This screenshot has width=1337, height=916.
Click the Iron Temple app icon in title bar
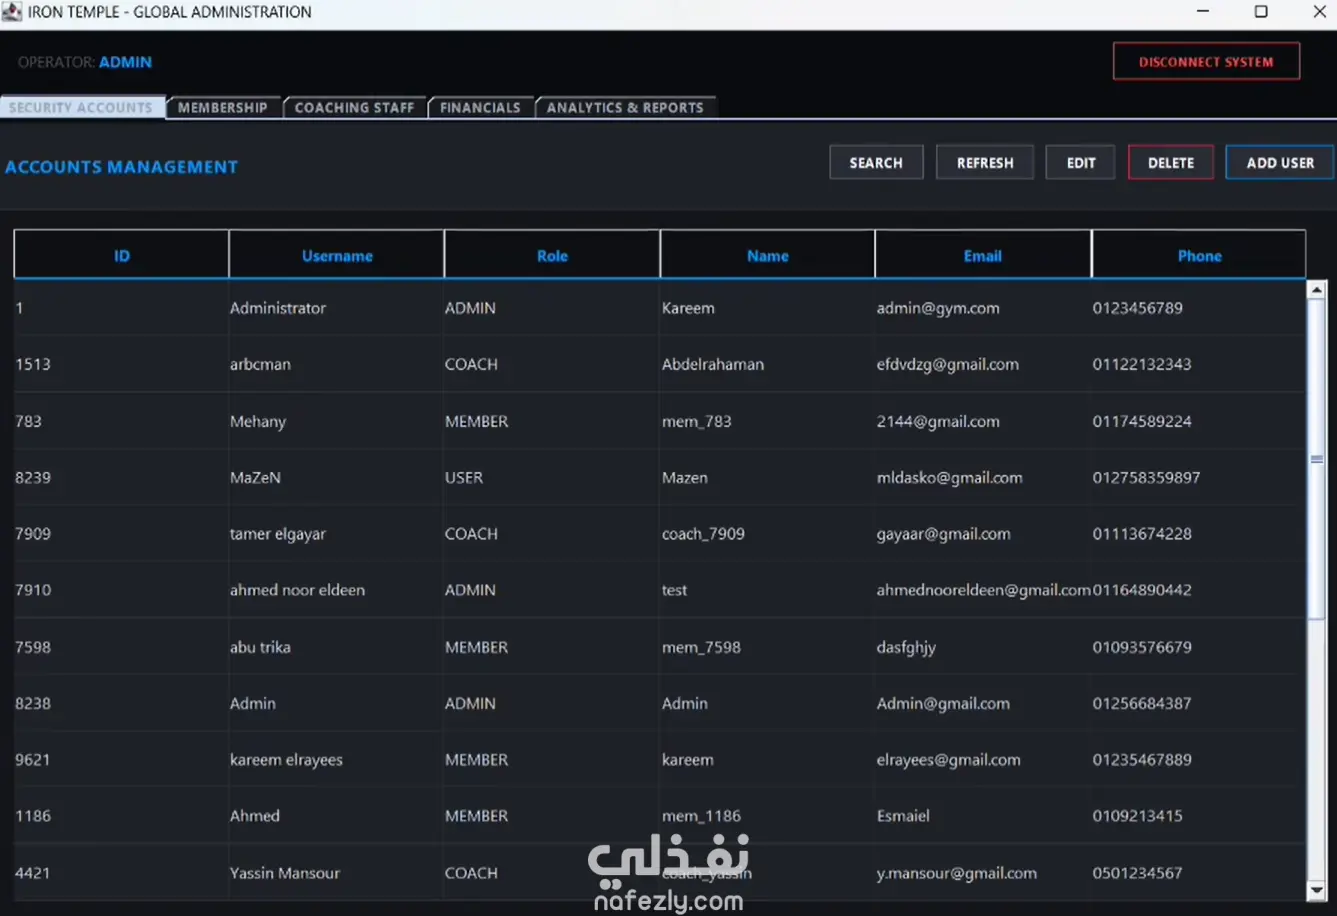[12, 12]
